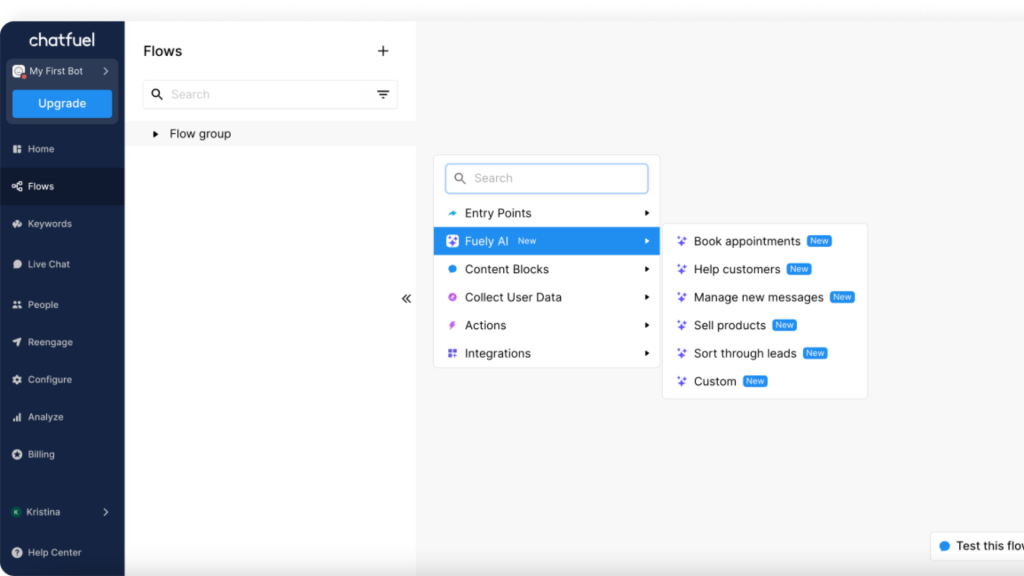Open Live Chat section
The width and height of the screenshot is (1024, 576).
(62, 264)
